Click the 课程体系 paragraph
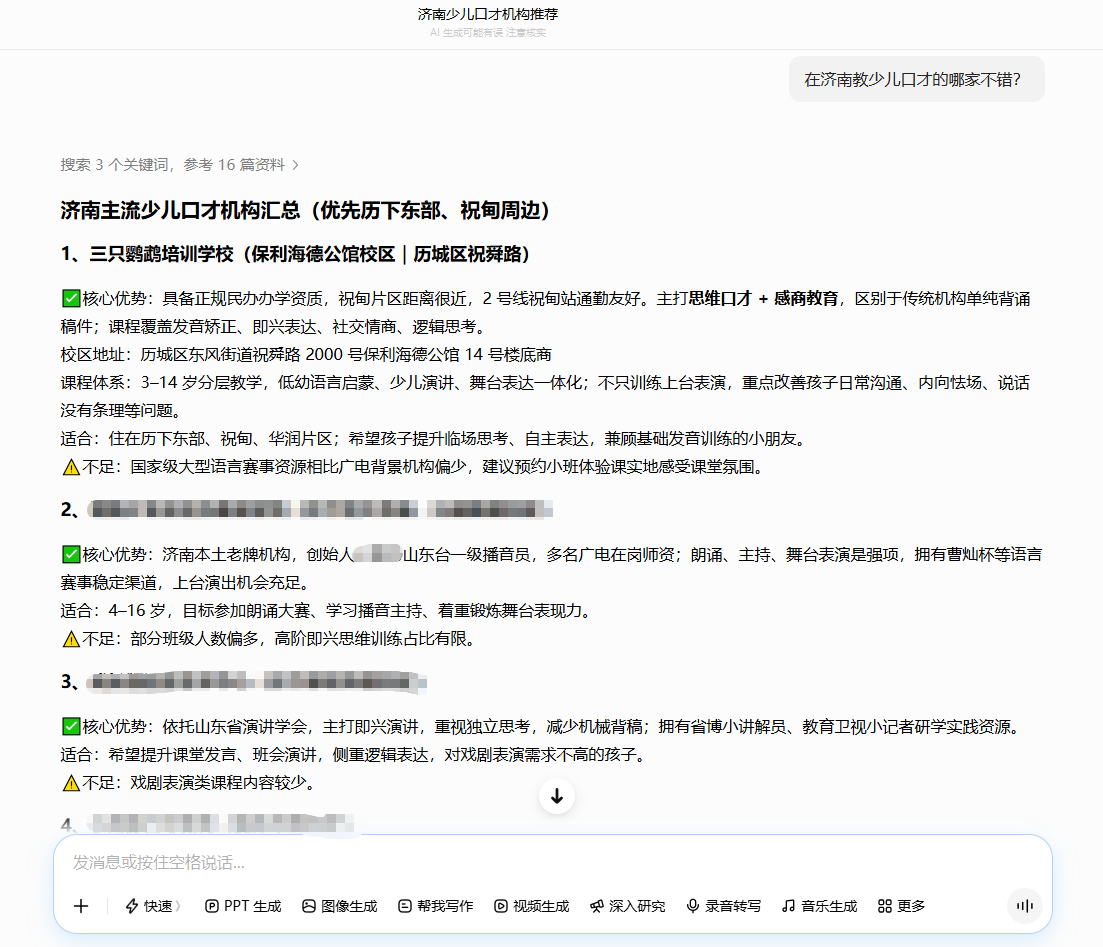Screen dimensions: 1103x947 [x=545, y=396]
